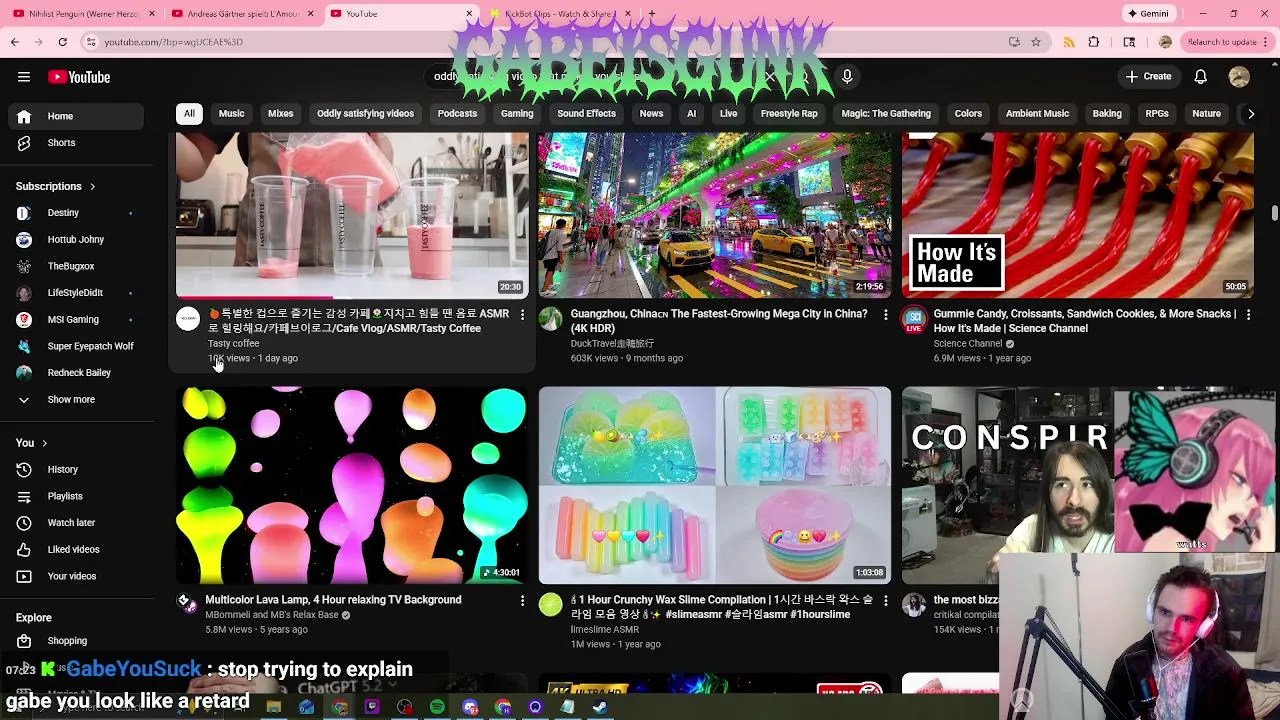Open Shopping under Explore
The width and height of the screenshot is (1280, 720).
(x=76, y=641)
